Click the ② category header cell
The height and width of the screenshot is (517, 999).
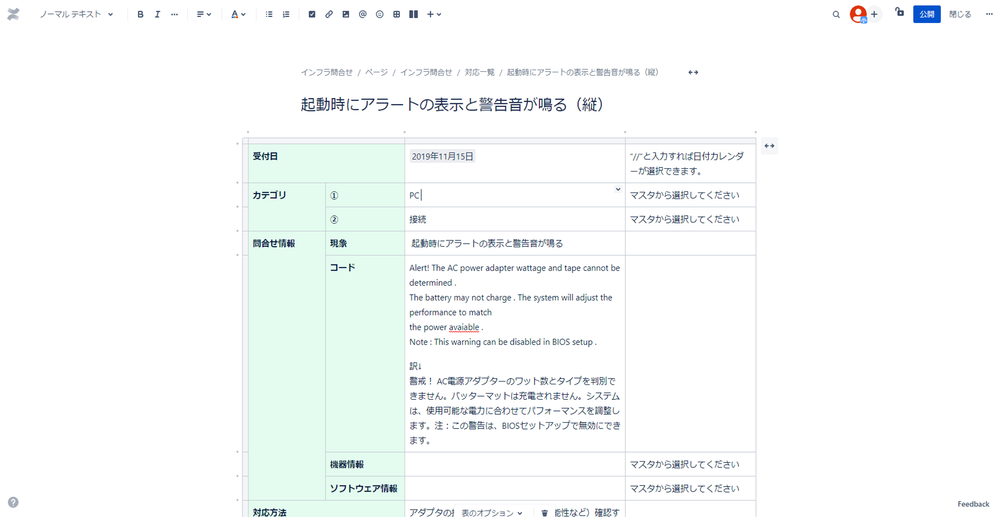[x=365, y=219]
